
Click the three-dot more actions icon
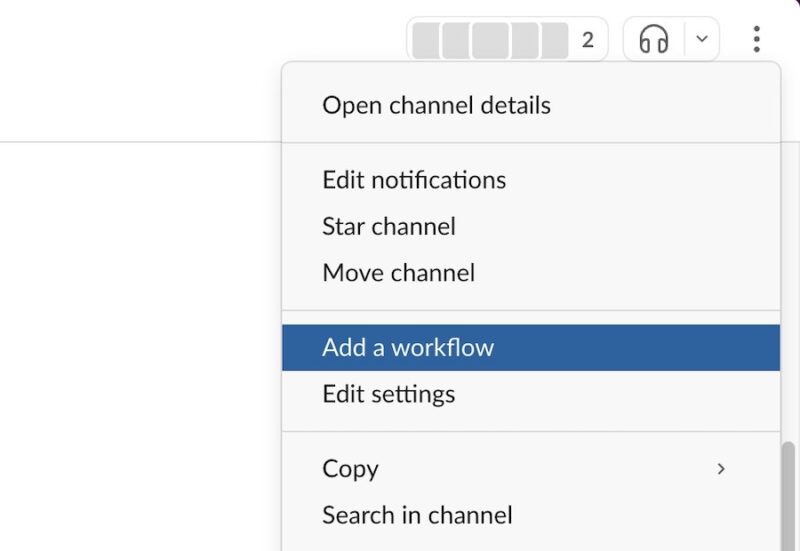pyautogui.click(x=756, y=39)
